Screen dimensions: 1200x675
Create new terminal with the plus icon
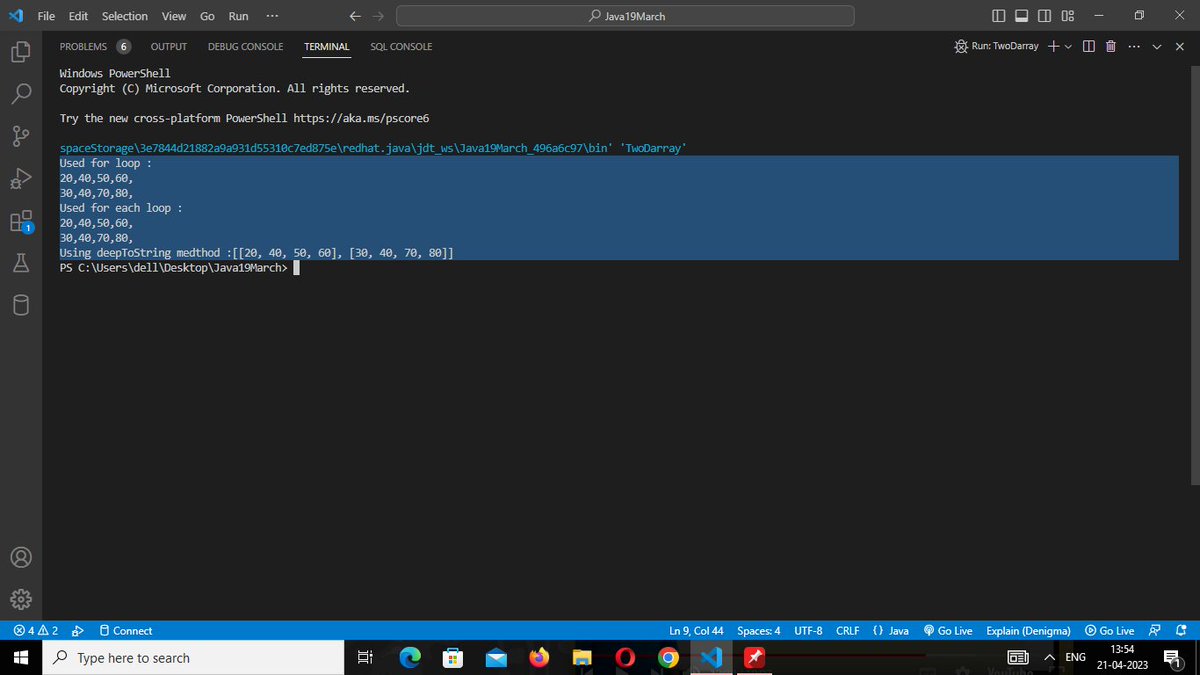pos(1053,47)
